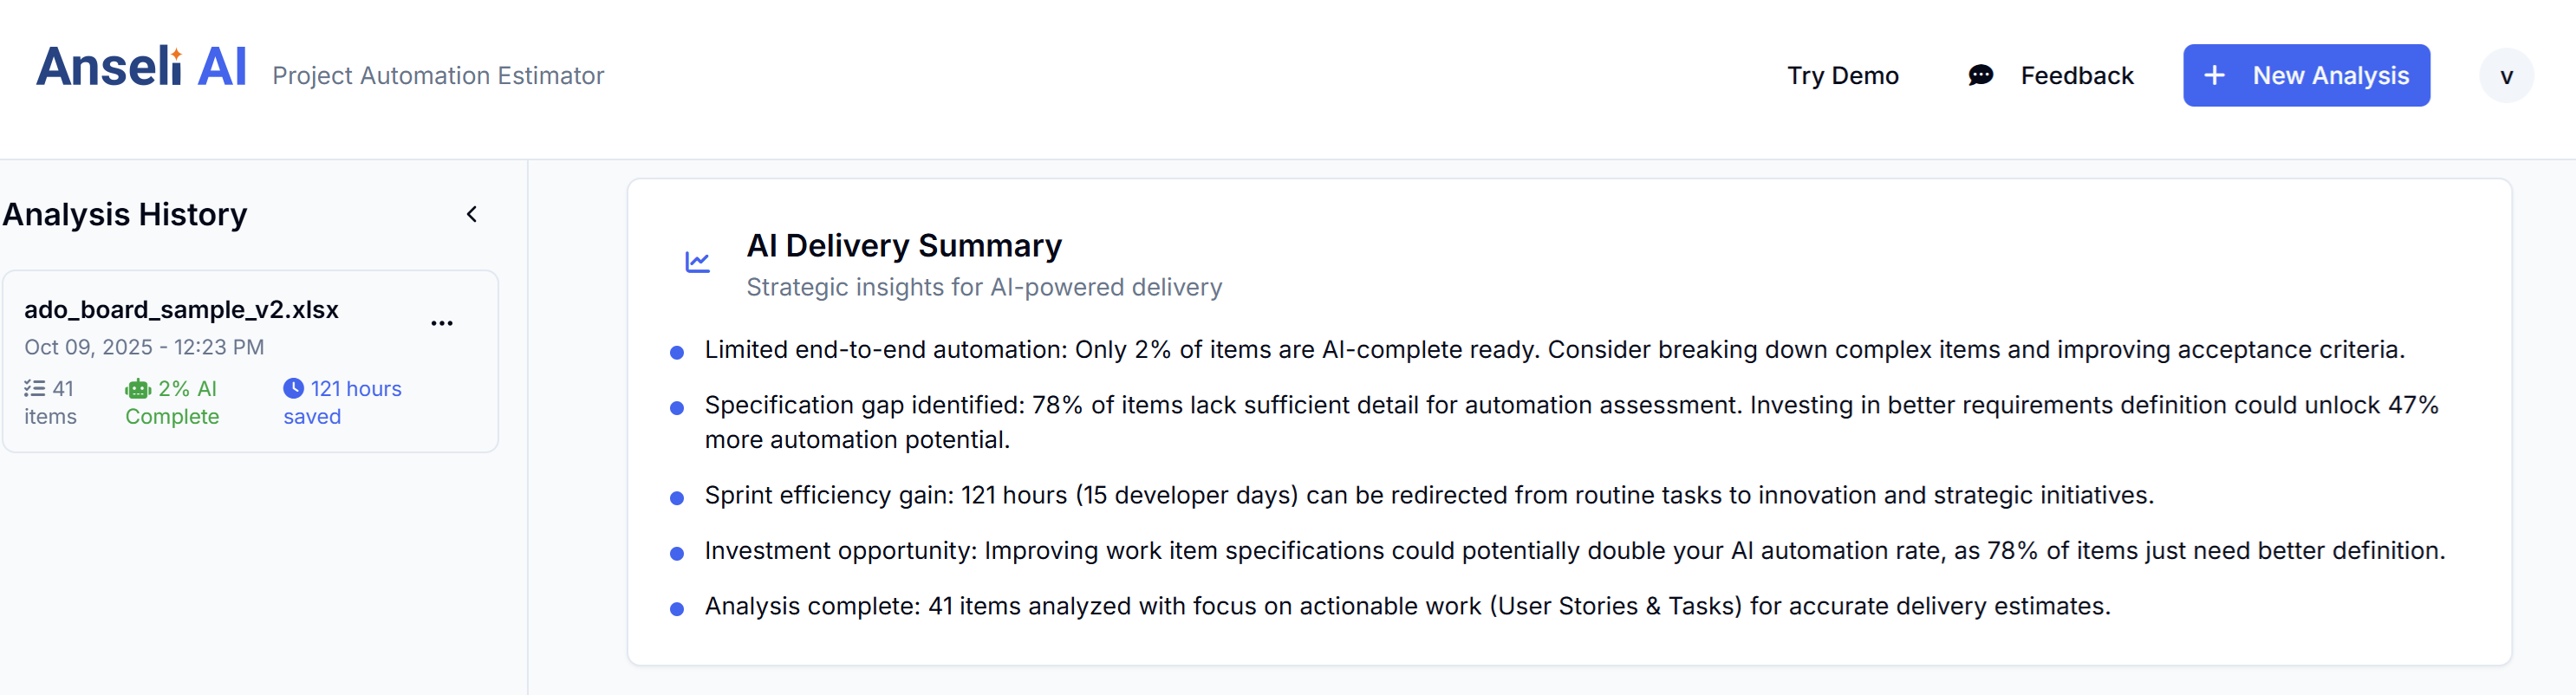The width and height of the screenshot is (2576, 695).
Task: Click the AI Delivery Summary heading
Action: [903, 246]
